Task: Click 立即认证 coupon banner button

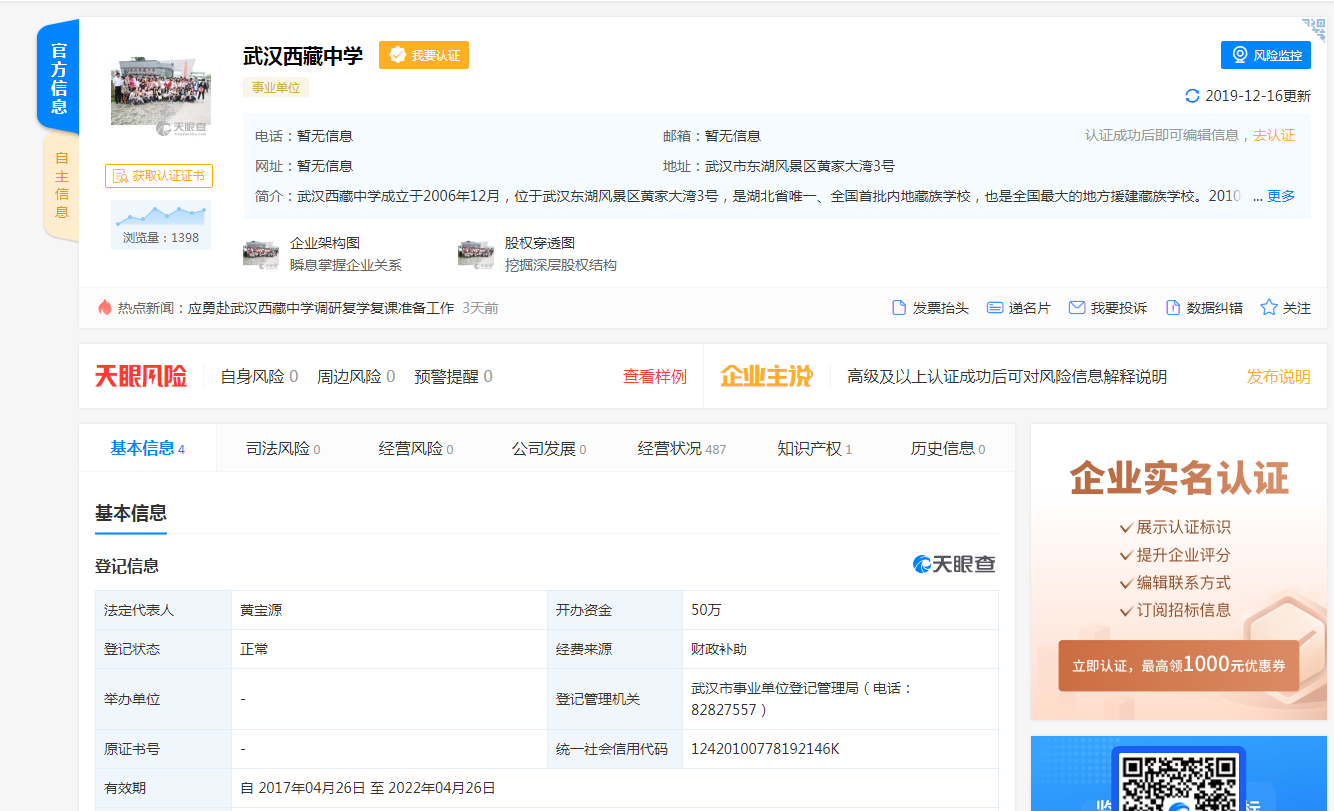Action: pos(1178,666)
